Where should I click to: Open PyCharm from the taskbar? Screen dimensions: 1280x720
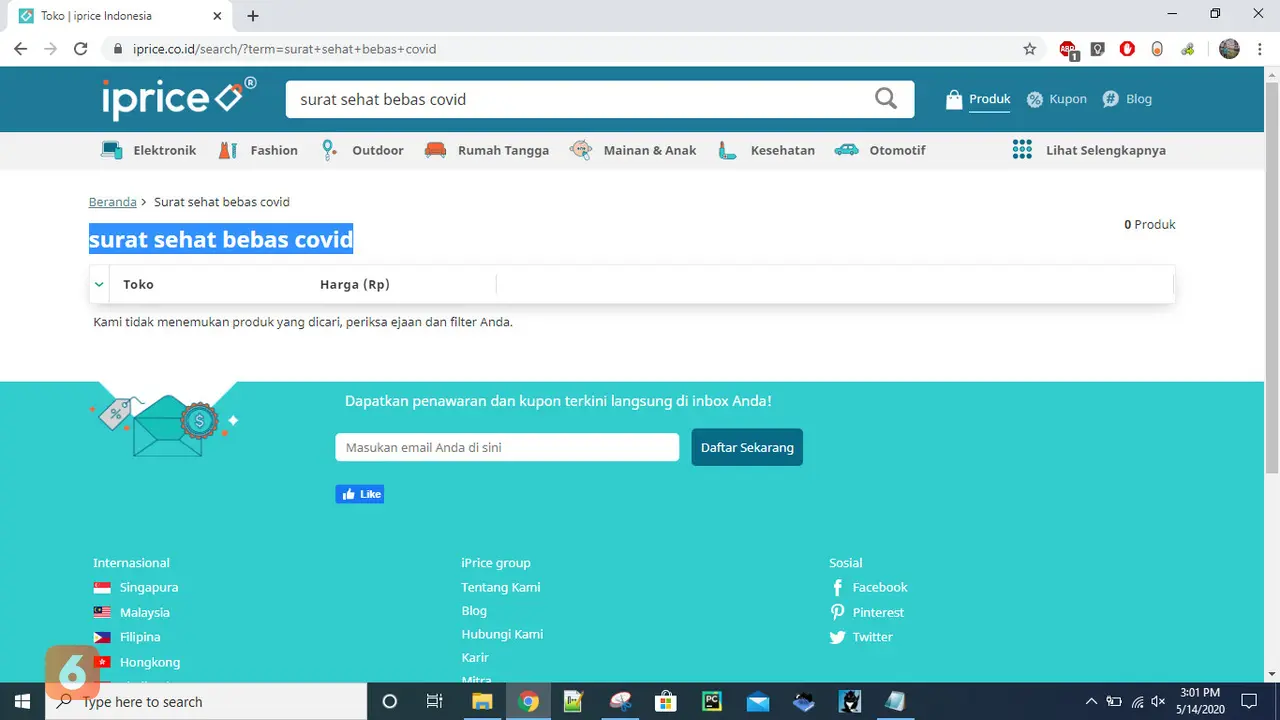(712, 701)
